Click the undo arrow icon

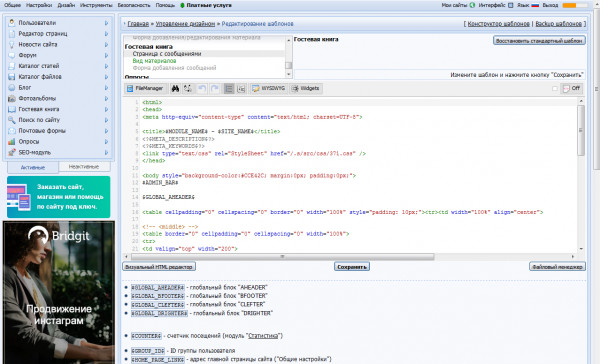pyautogui.click(x=202, y=88)
